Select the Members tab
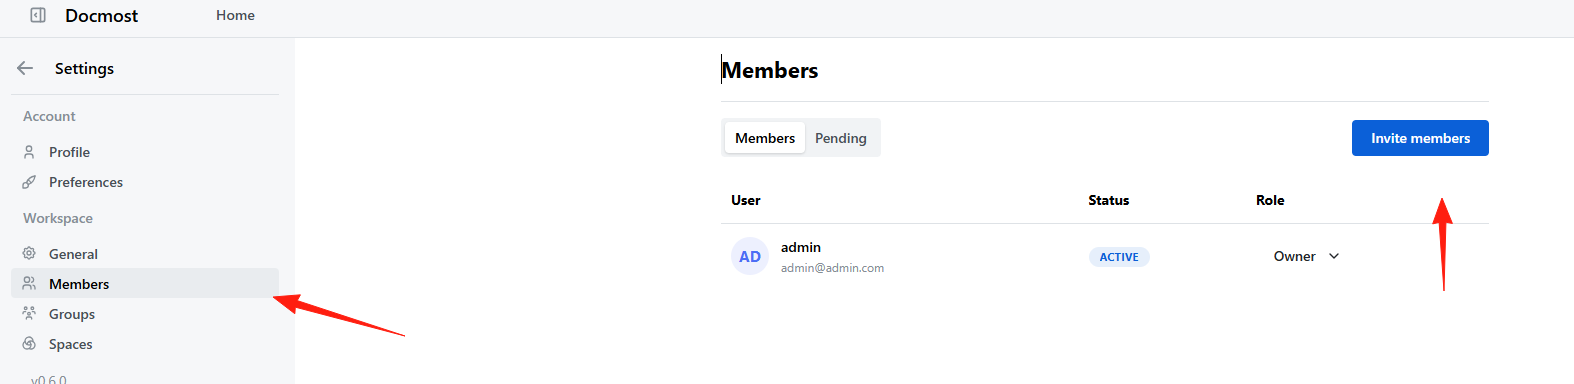Viewport: 1574px width, 384px height. pos(765,138)
